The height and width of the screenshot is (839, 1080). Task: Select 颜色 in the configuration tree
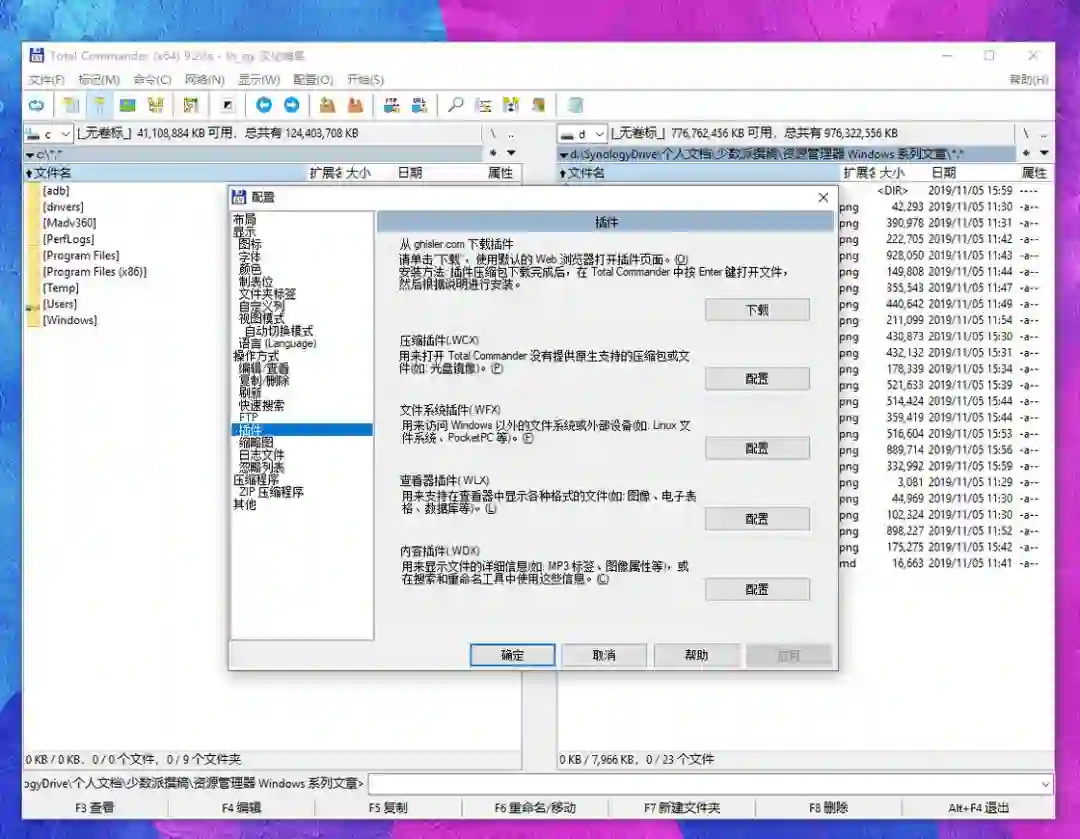249,269
